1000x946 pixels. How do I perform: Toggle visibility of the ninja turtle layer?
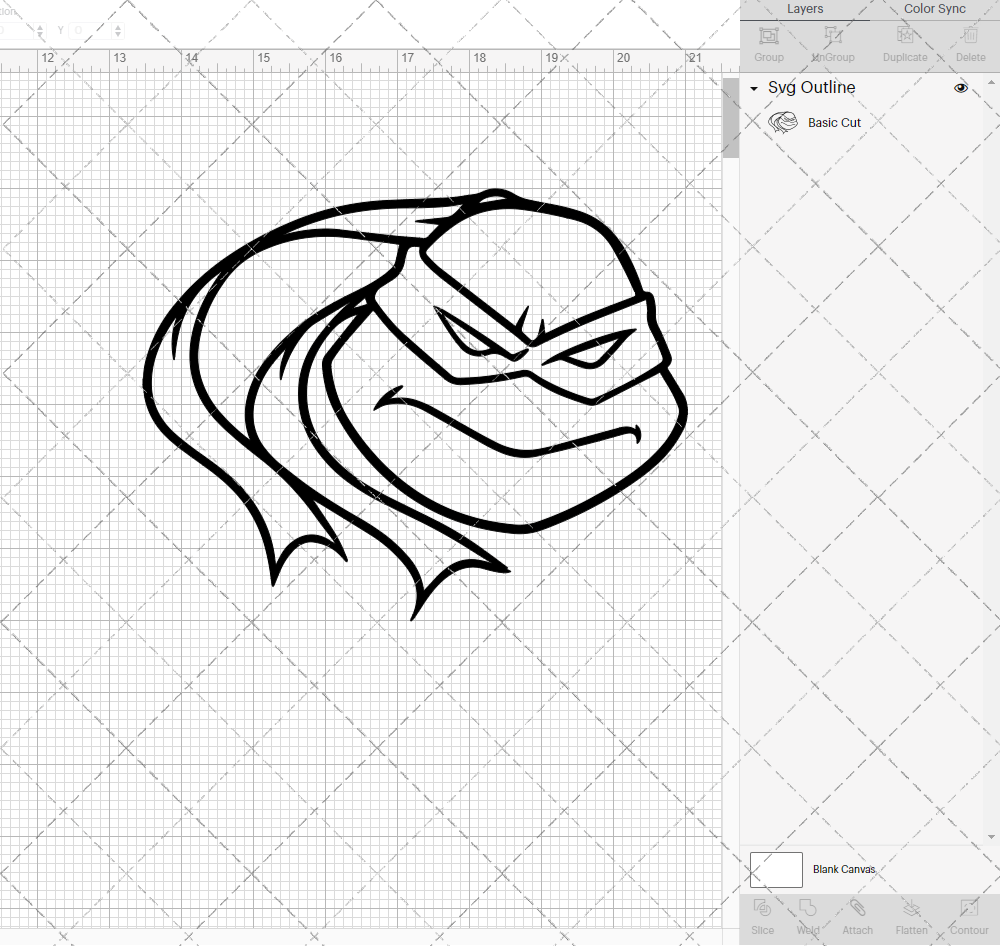click(961, 88)
